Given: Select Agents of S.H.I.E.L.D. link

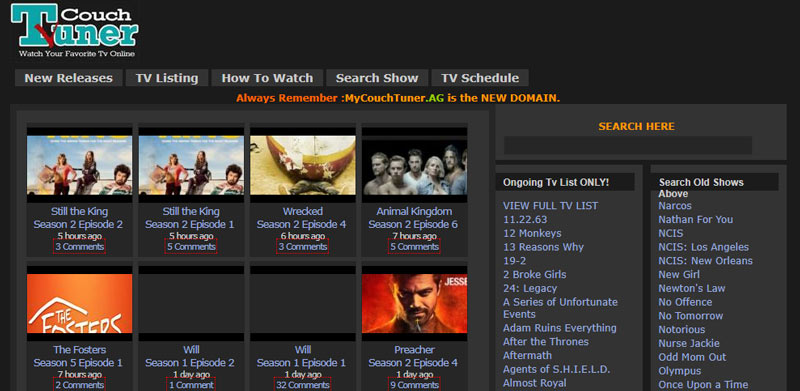Looking at the screenshot, I should click(x=557, y=369).
